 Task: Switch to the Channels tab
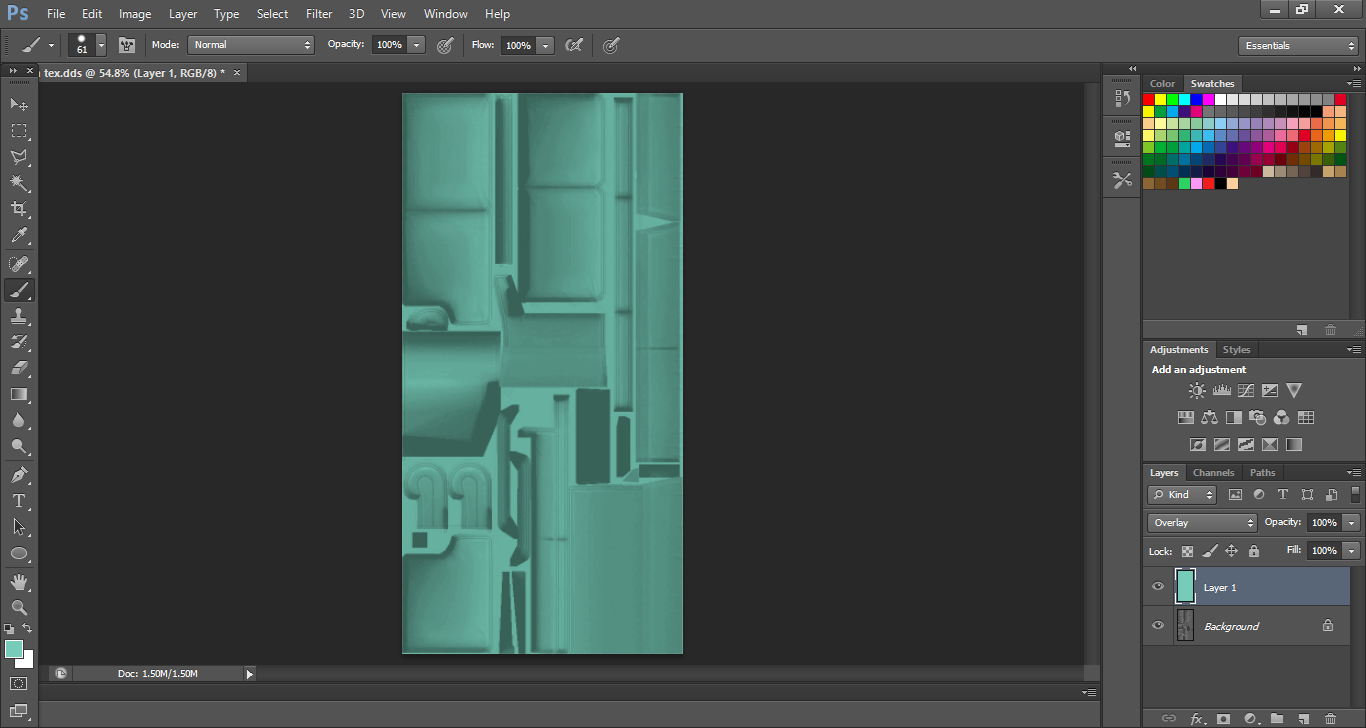pyautogui.click(x=1213, y=473)
